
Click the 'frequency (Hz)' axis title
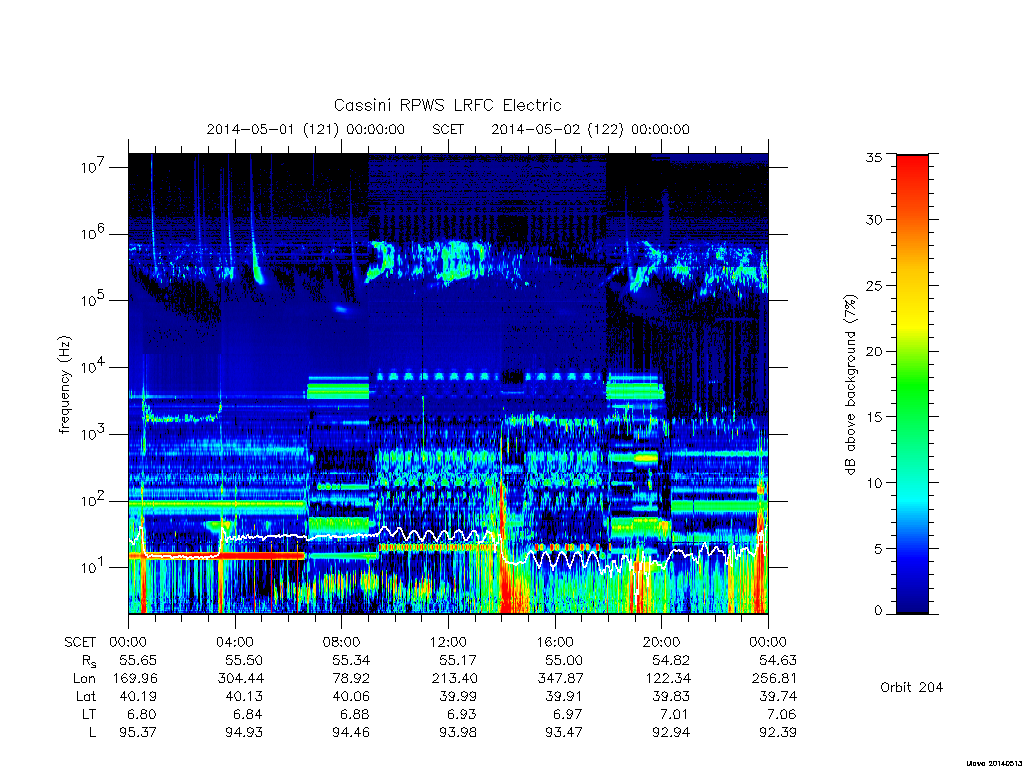tap(64, 385)
